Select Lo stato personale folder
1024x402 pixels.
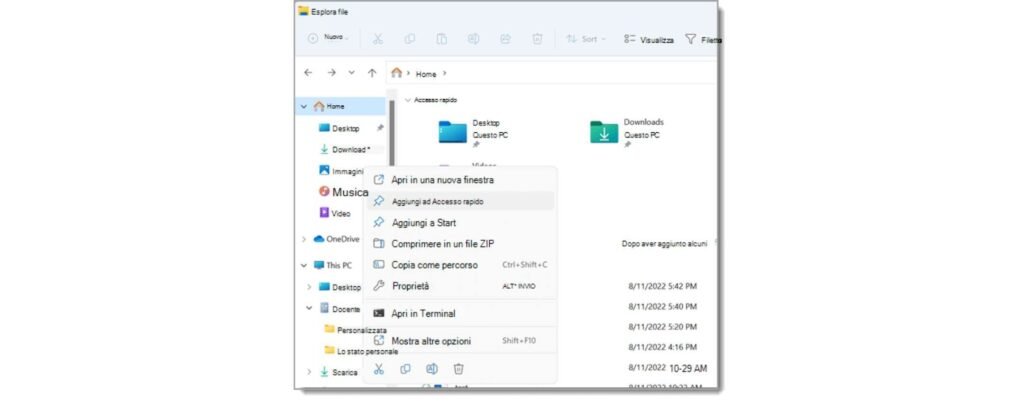point(361,350)
